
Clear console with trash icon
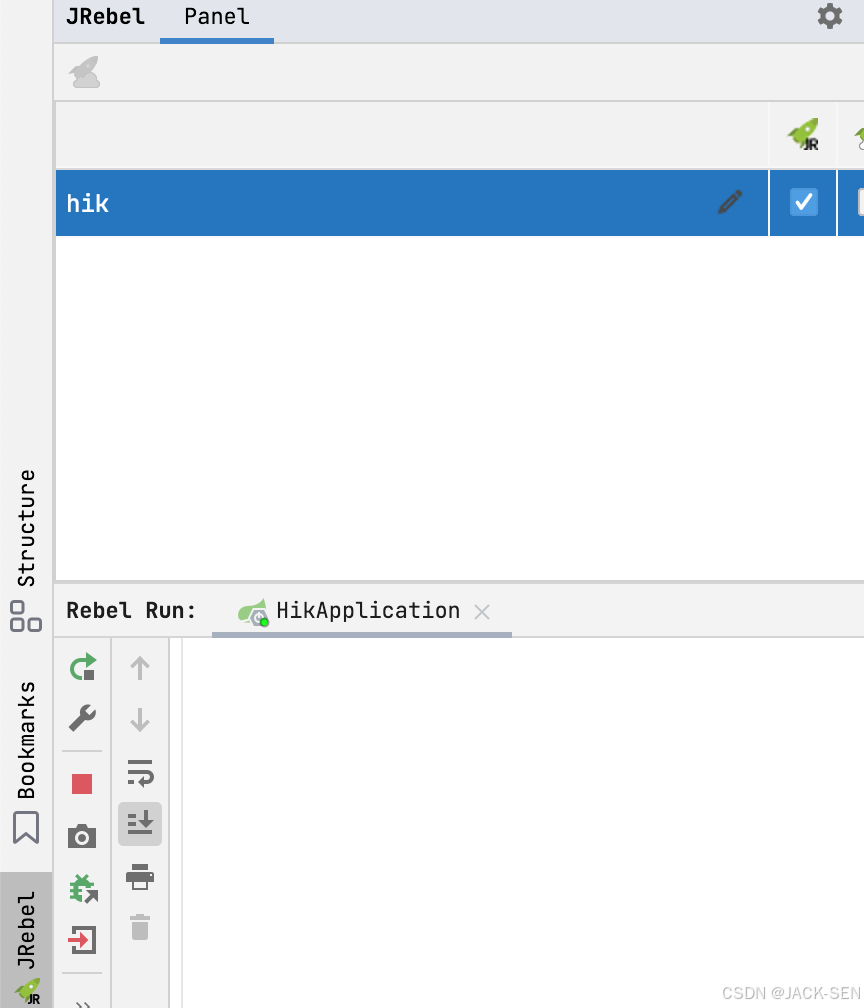tap(140, 928)
